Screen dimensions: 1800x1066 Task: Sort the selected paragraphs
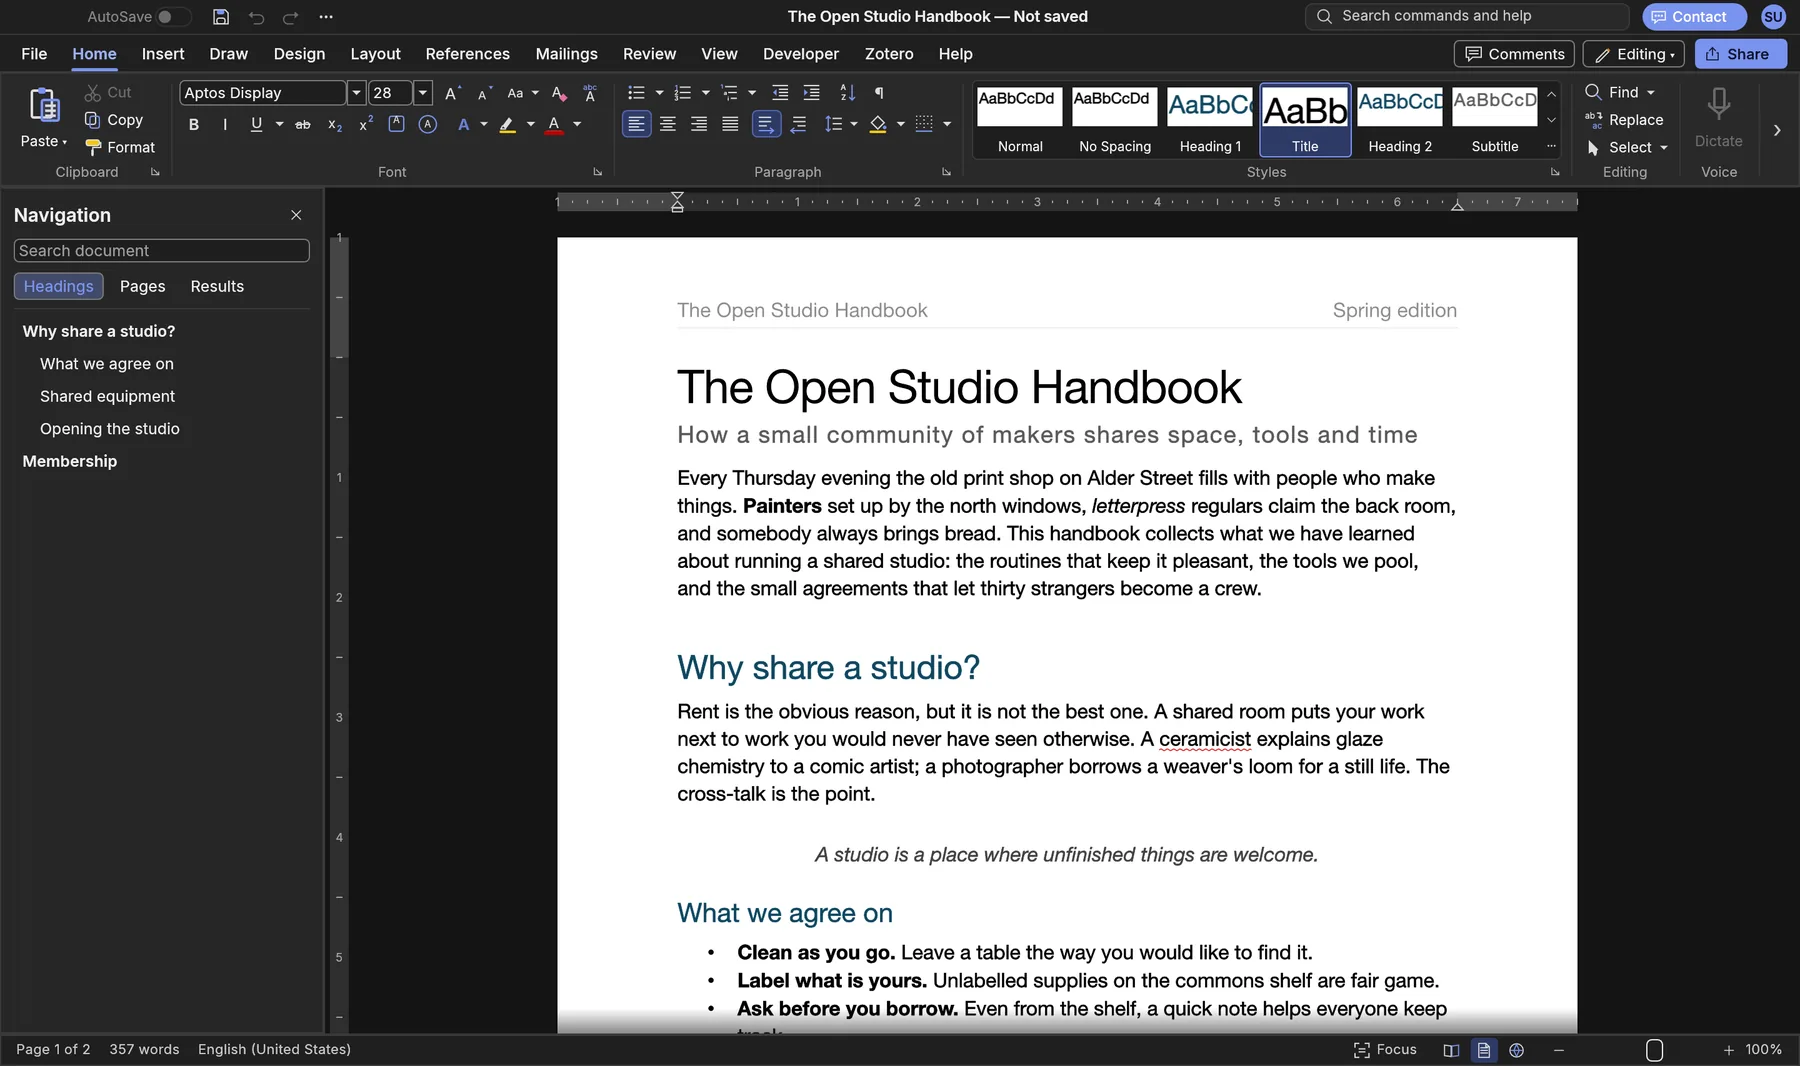pyautogui.click(x=848, y=93)
